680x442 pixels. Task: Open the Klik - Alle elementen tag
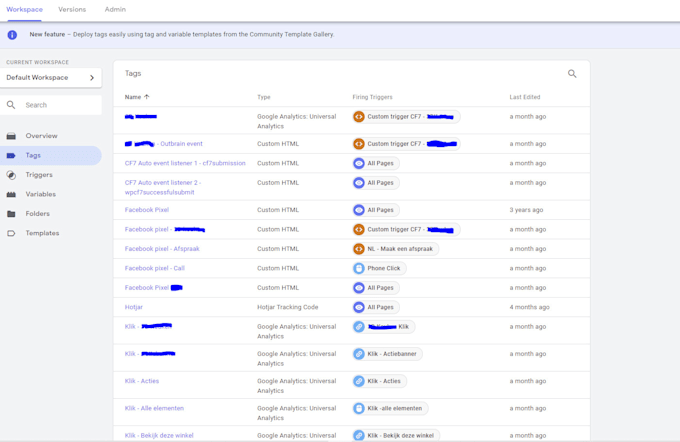point(154,408)
